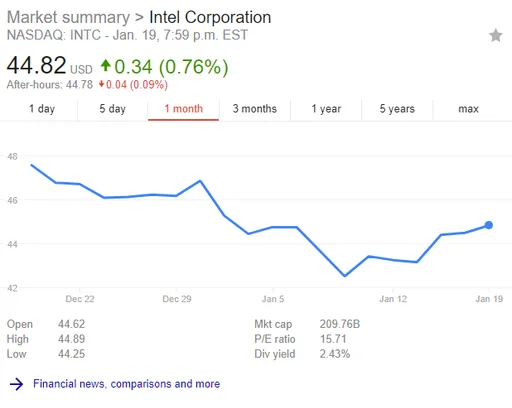Viewport: 512px width, 408px height.
Task: Switch to the 5 day range
Action: click(x=113, y=109)
